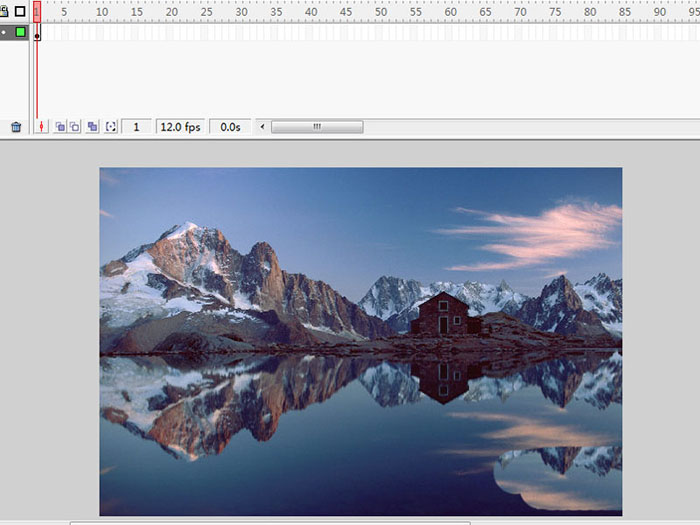
Task: Toggle the layer's green outline color square
Action: point(20,32)
